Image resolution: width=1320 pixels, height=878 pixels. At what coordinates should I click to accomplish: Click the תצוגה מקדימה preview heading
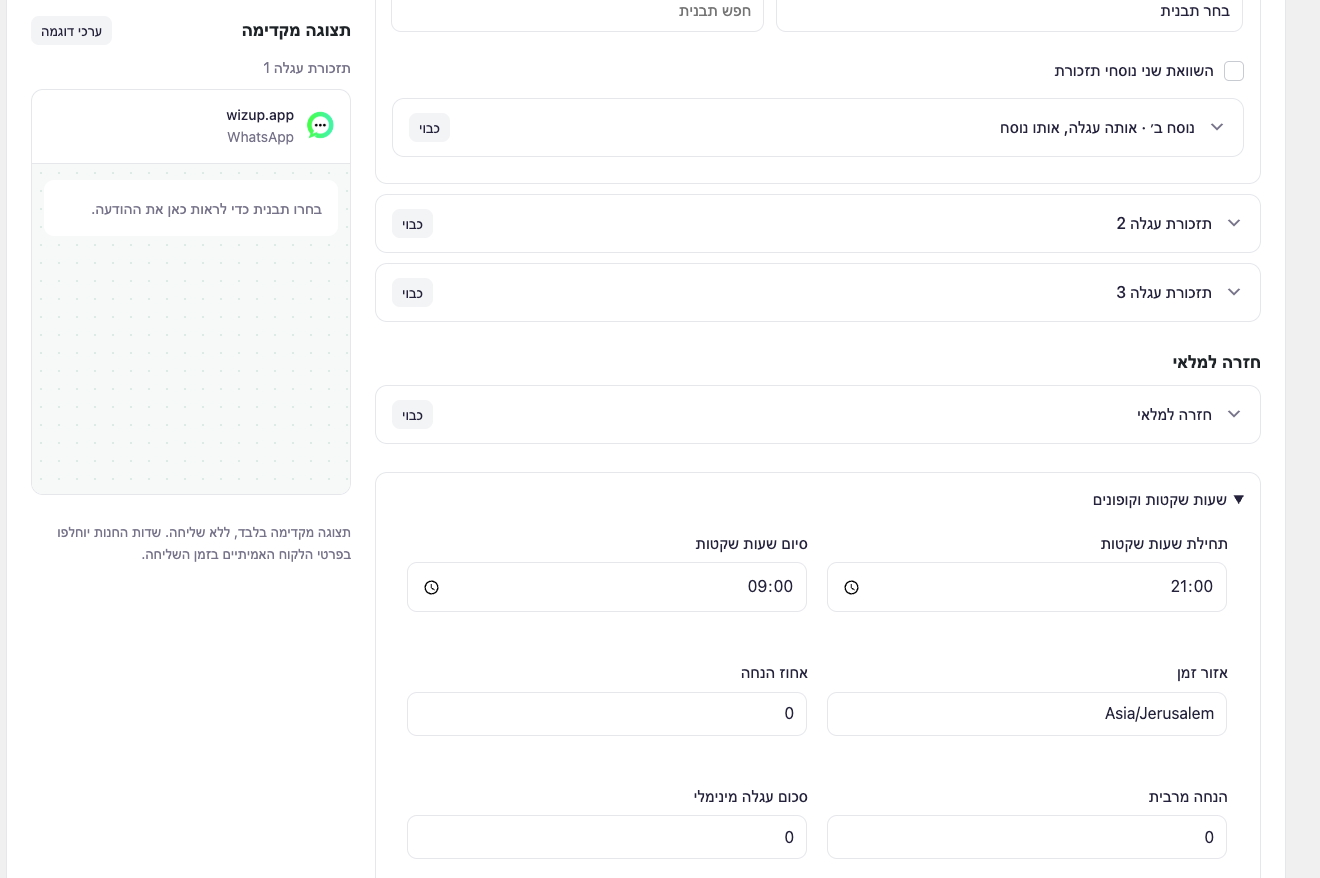coord(296,30)
